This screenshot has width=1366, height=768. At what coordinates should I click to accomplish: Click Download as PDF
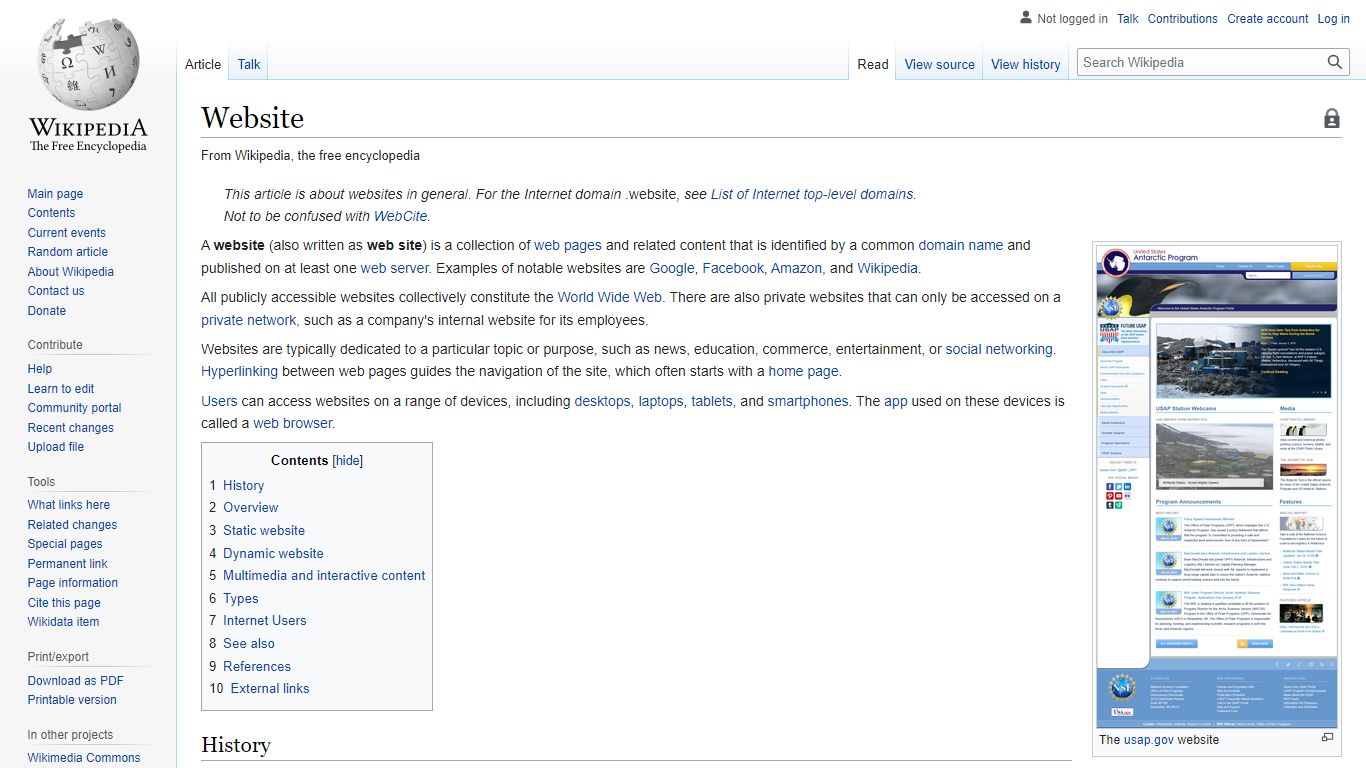click(76, 681)
